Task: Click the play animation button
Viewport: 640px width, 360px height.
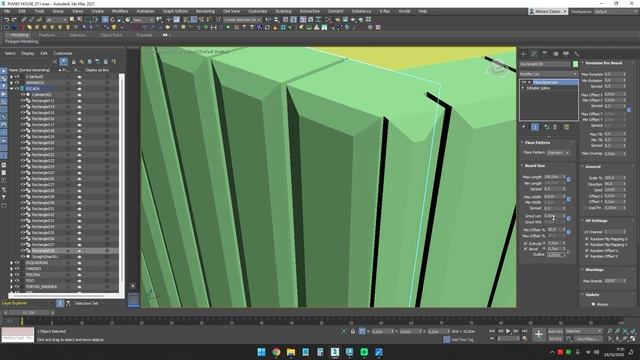Action: point(508,331)
